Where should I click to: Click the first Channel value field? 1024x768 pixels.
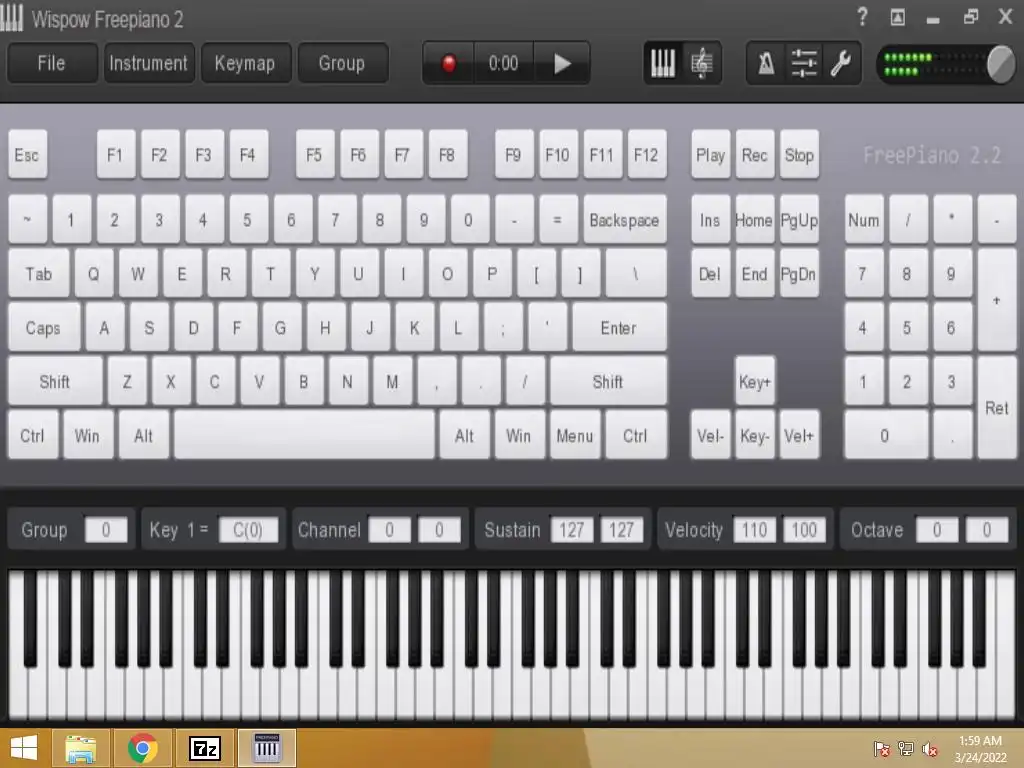click(x=389, y=530)
